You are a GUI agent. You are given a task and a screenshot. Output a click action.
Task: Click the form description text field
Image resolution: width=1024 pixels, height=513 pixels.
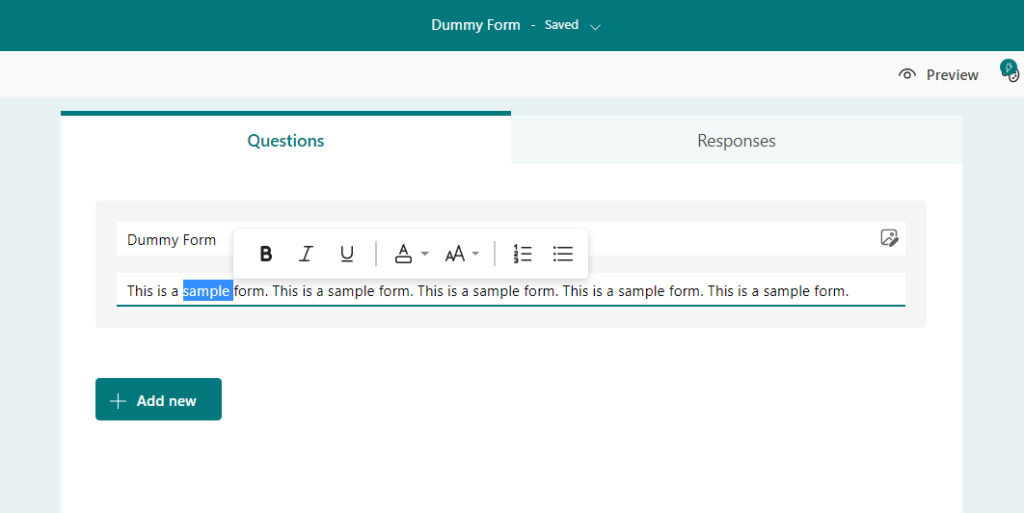pos(511,290)
